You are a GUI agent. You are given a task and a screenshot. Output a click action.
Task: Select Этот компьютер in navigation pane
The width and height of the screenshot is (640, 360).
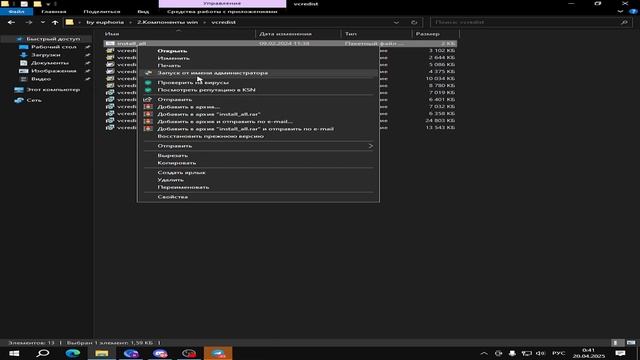pos(53,90)
